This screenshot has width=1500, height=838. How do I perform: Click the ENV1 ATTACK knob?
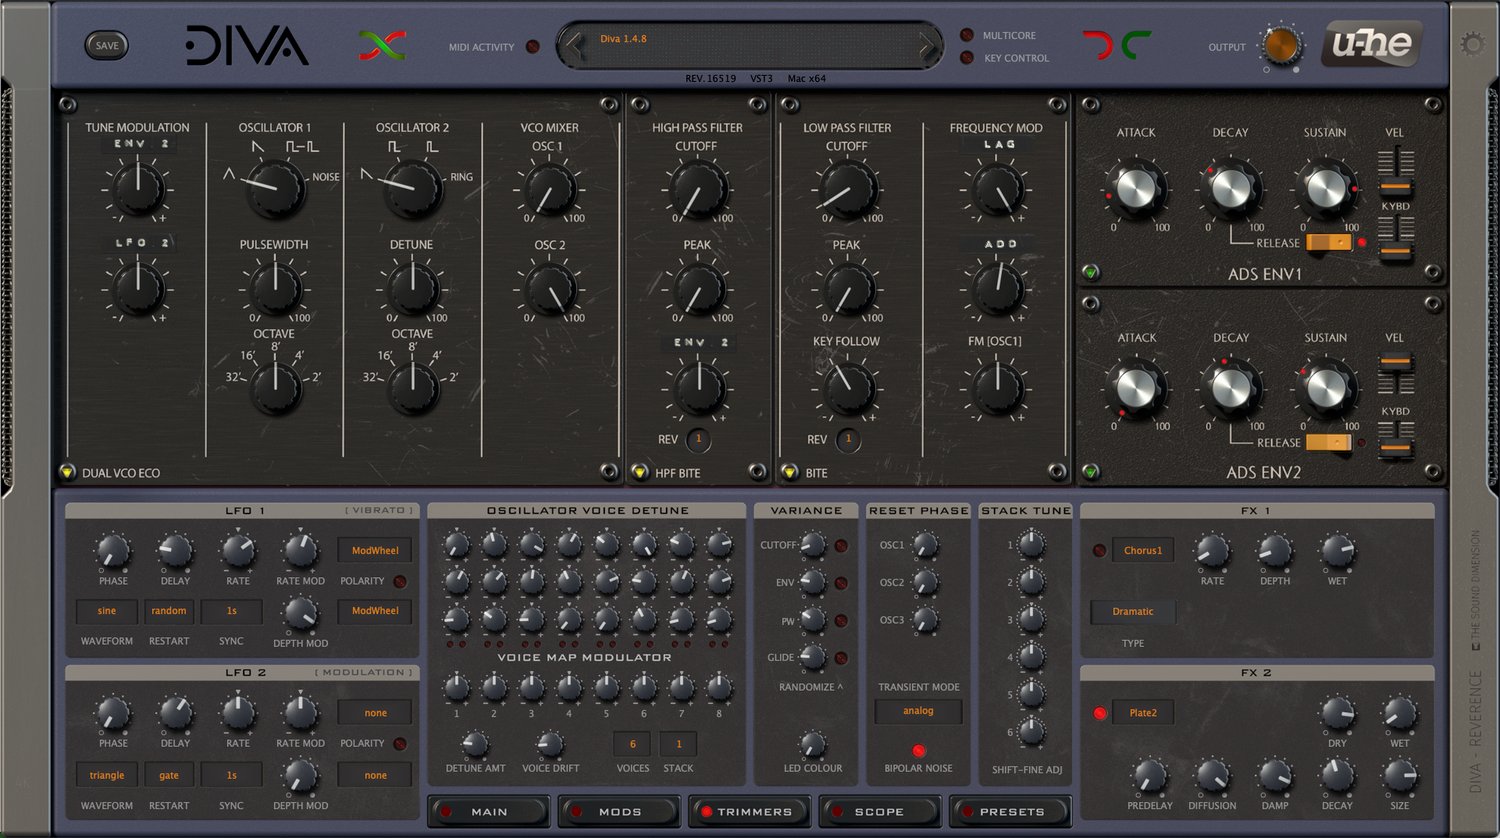[x=1136, y=189]
